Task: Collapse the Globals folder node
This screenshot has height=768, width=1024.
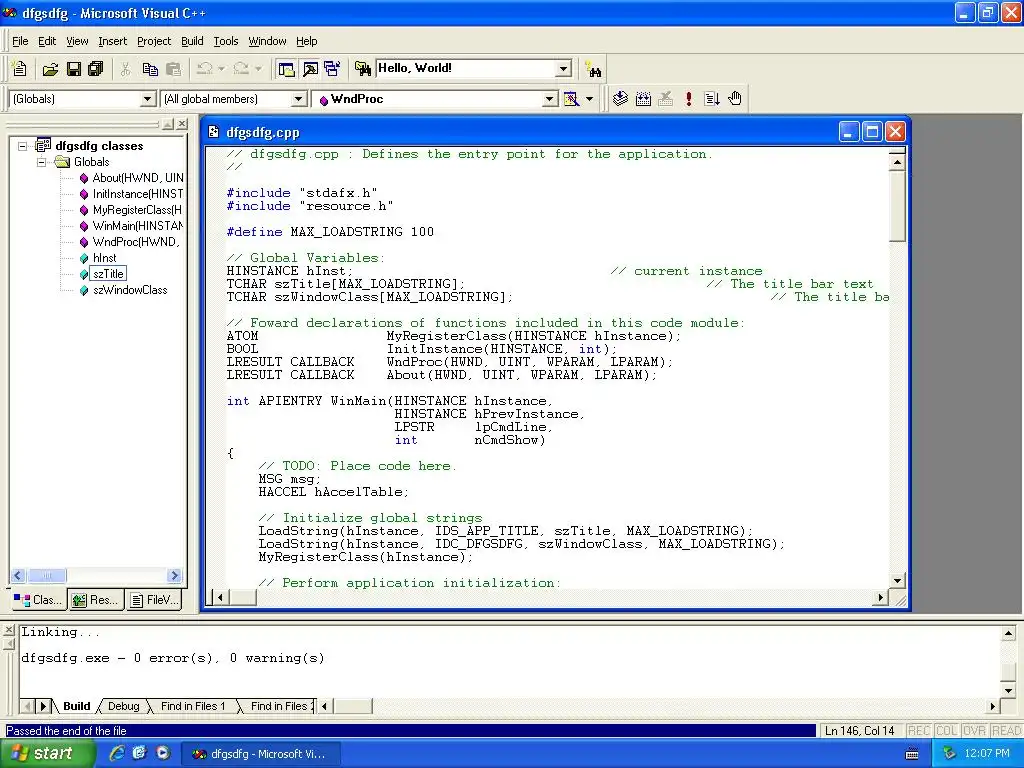Action: 41,162
